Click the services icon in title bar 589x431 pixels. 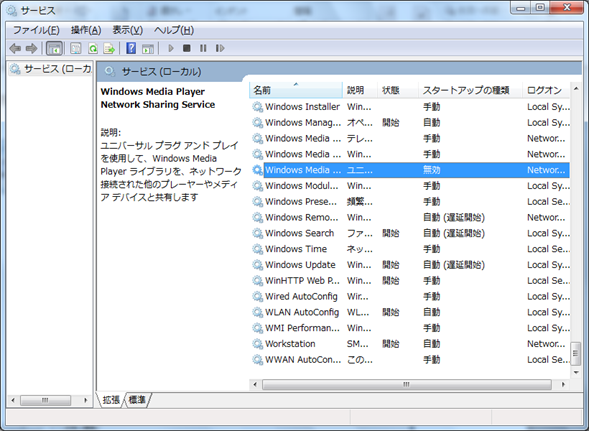(x=12, y=11)
